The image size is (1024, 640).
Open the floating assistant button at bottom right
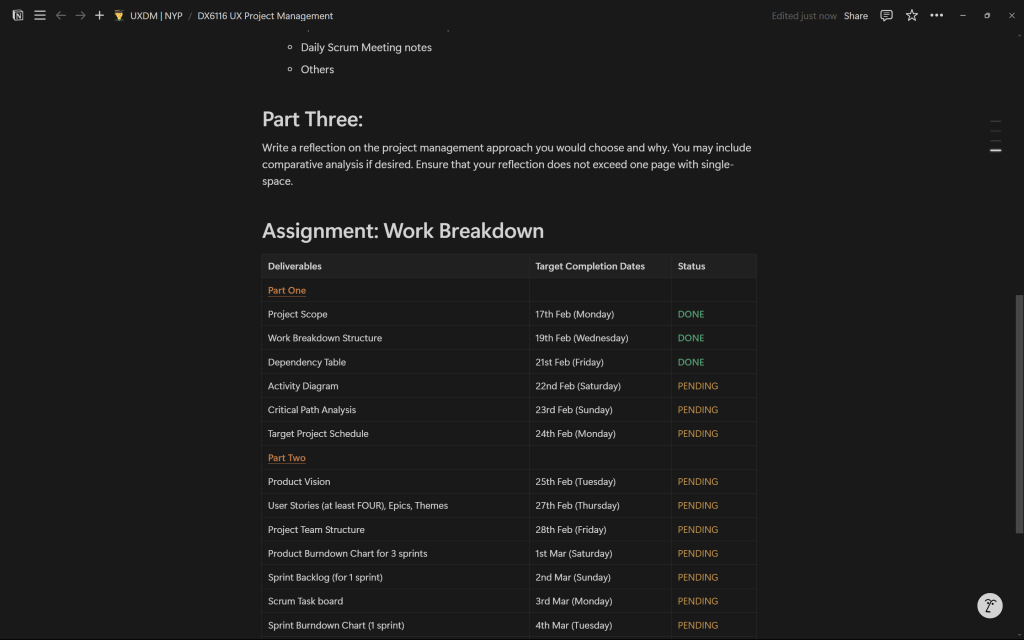tap(989, 605)
